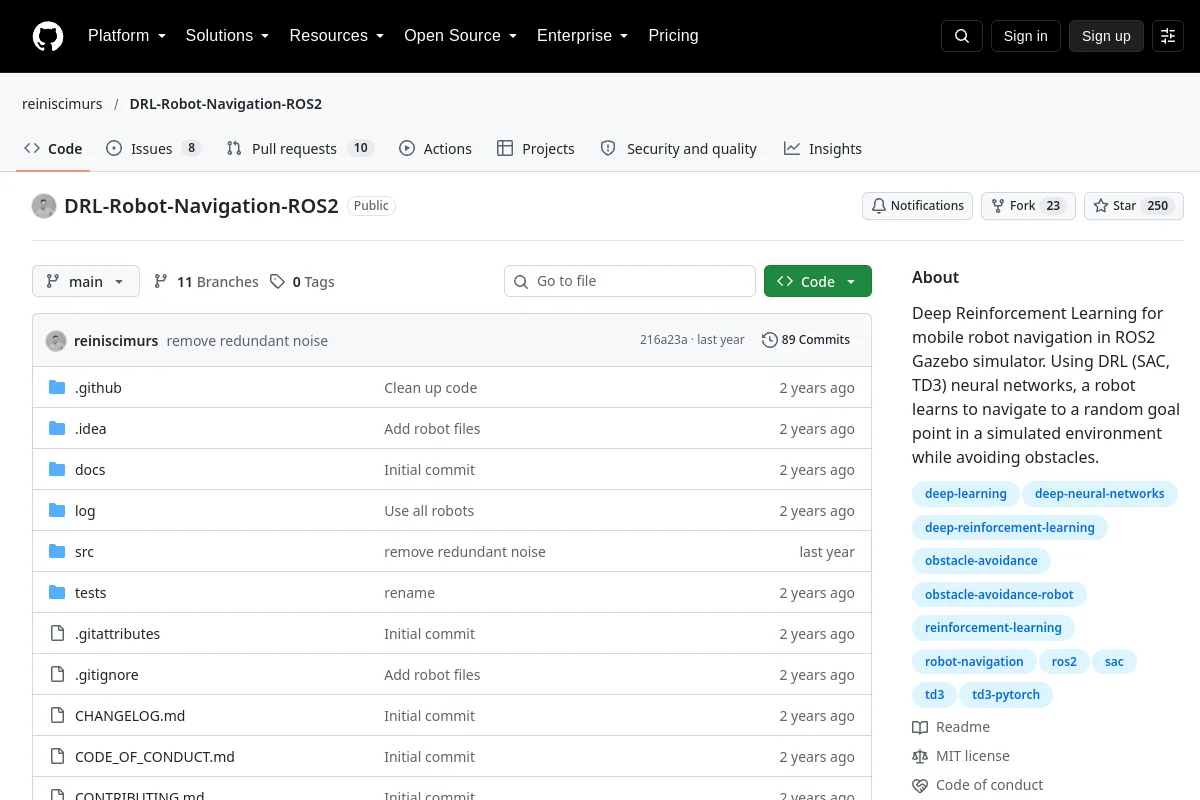The width and height of the screenshot is (1200, 800).
Task: Click the tests folder icon
Action: 57,593
